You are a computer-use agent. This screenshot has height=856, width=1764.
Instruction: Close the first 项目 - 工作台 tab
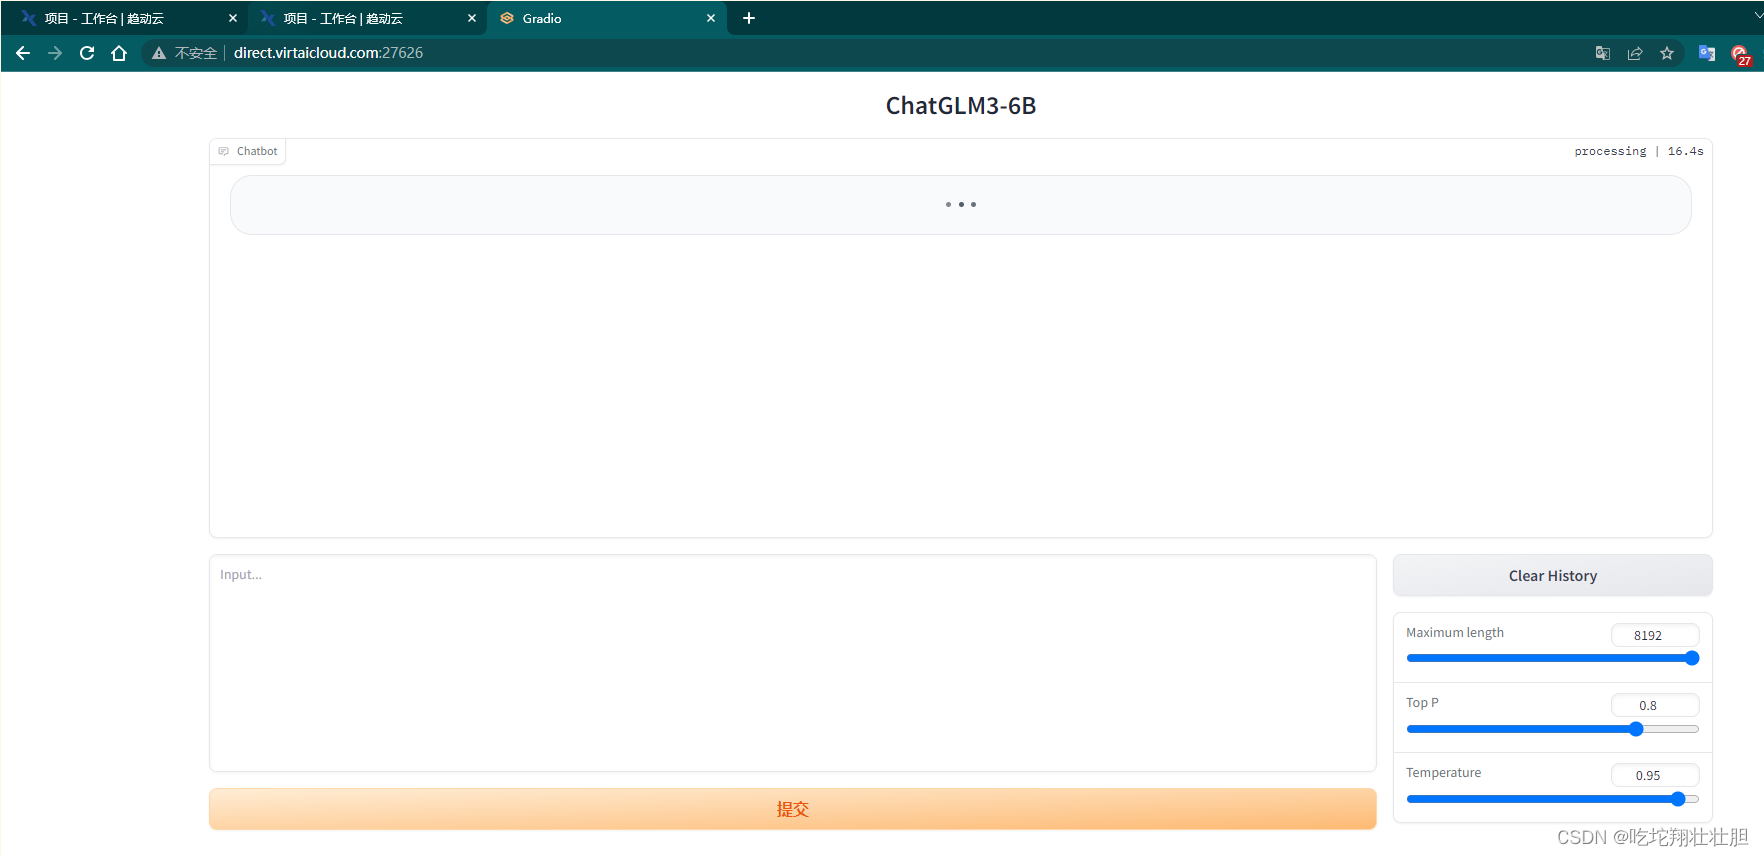(233, 18)
